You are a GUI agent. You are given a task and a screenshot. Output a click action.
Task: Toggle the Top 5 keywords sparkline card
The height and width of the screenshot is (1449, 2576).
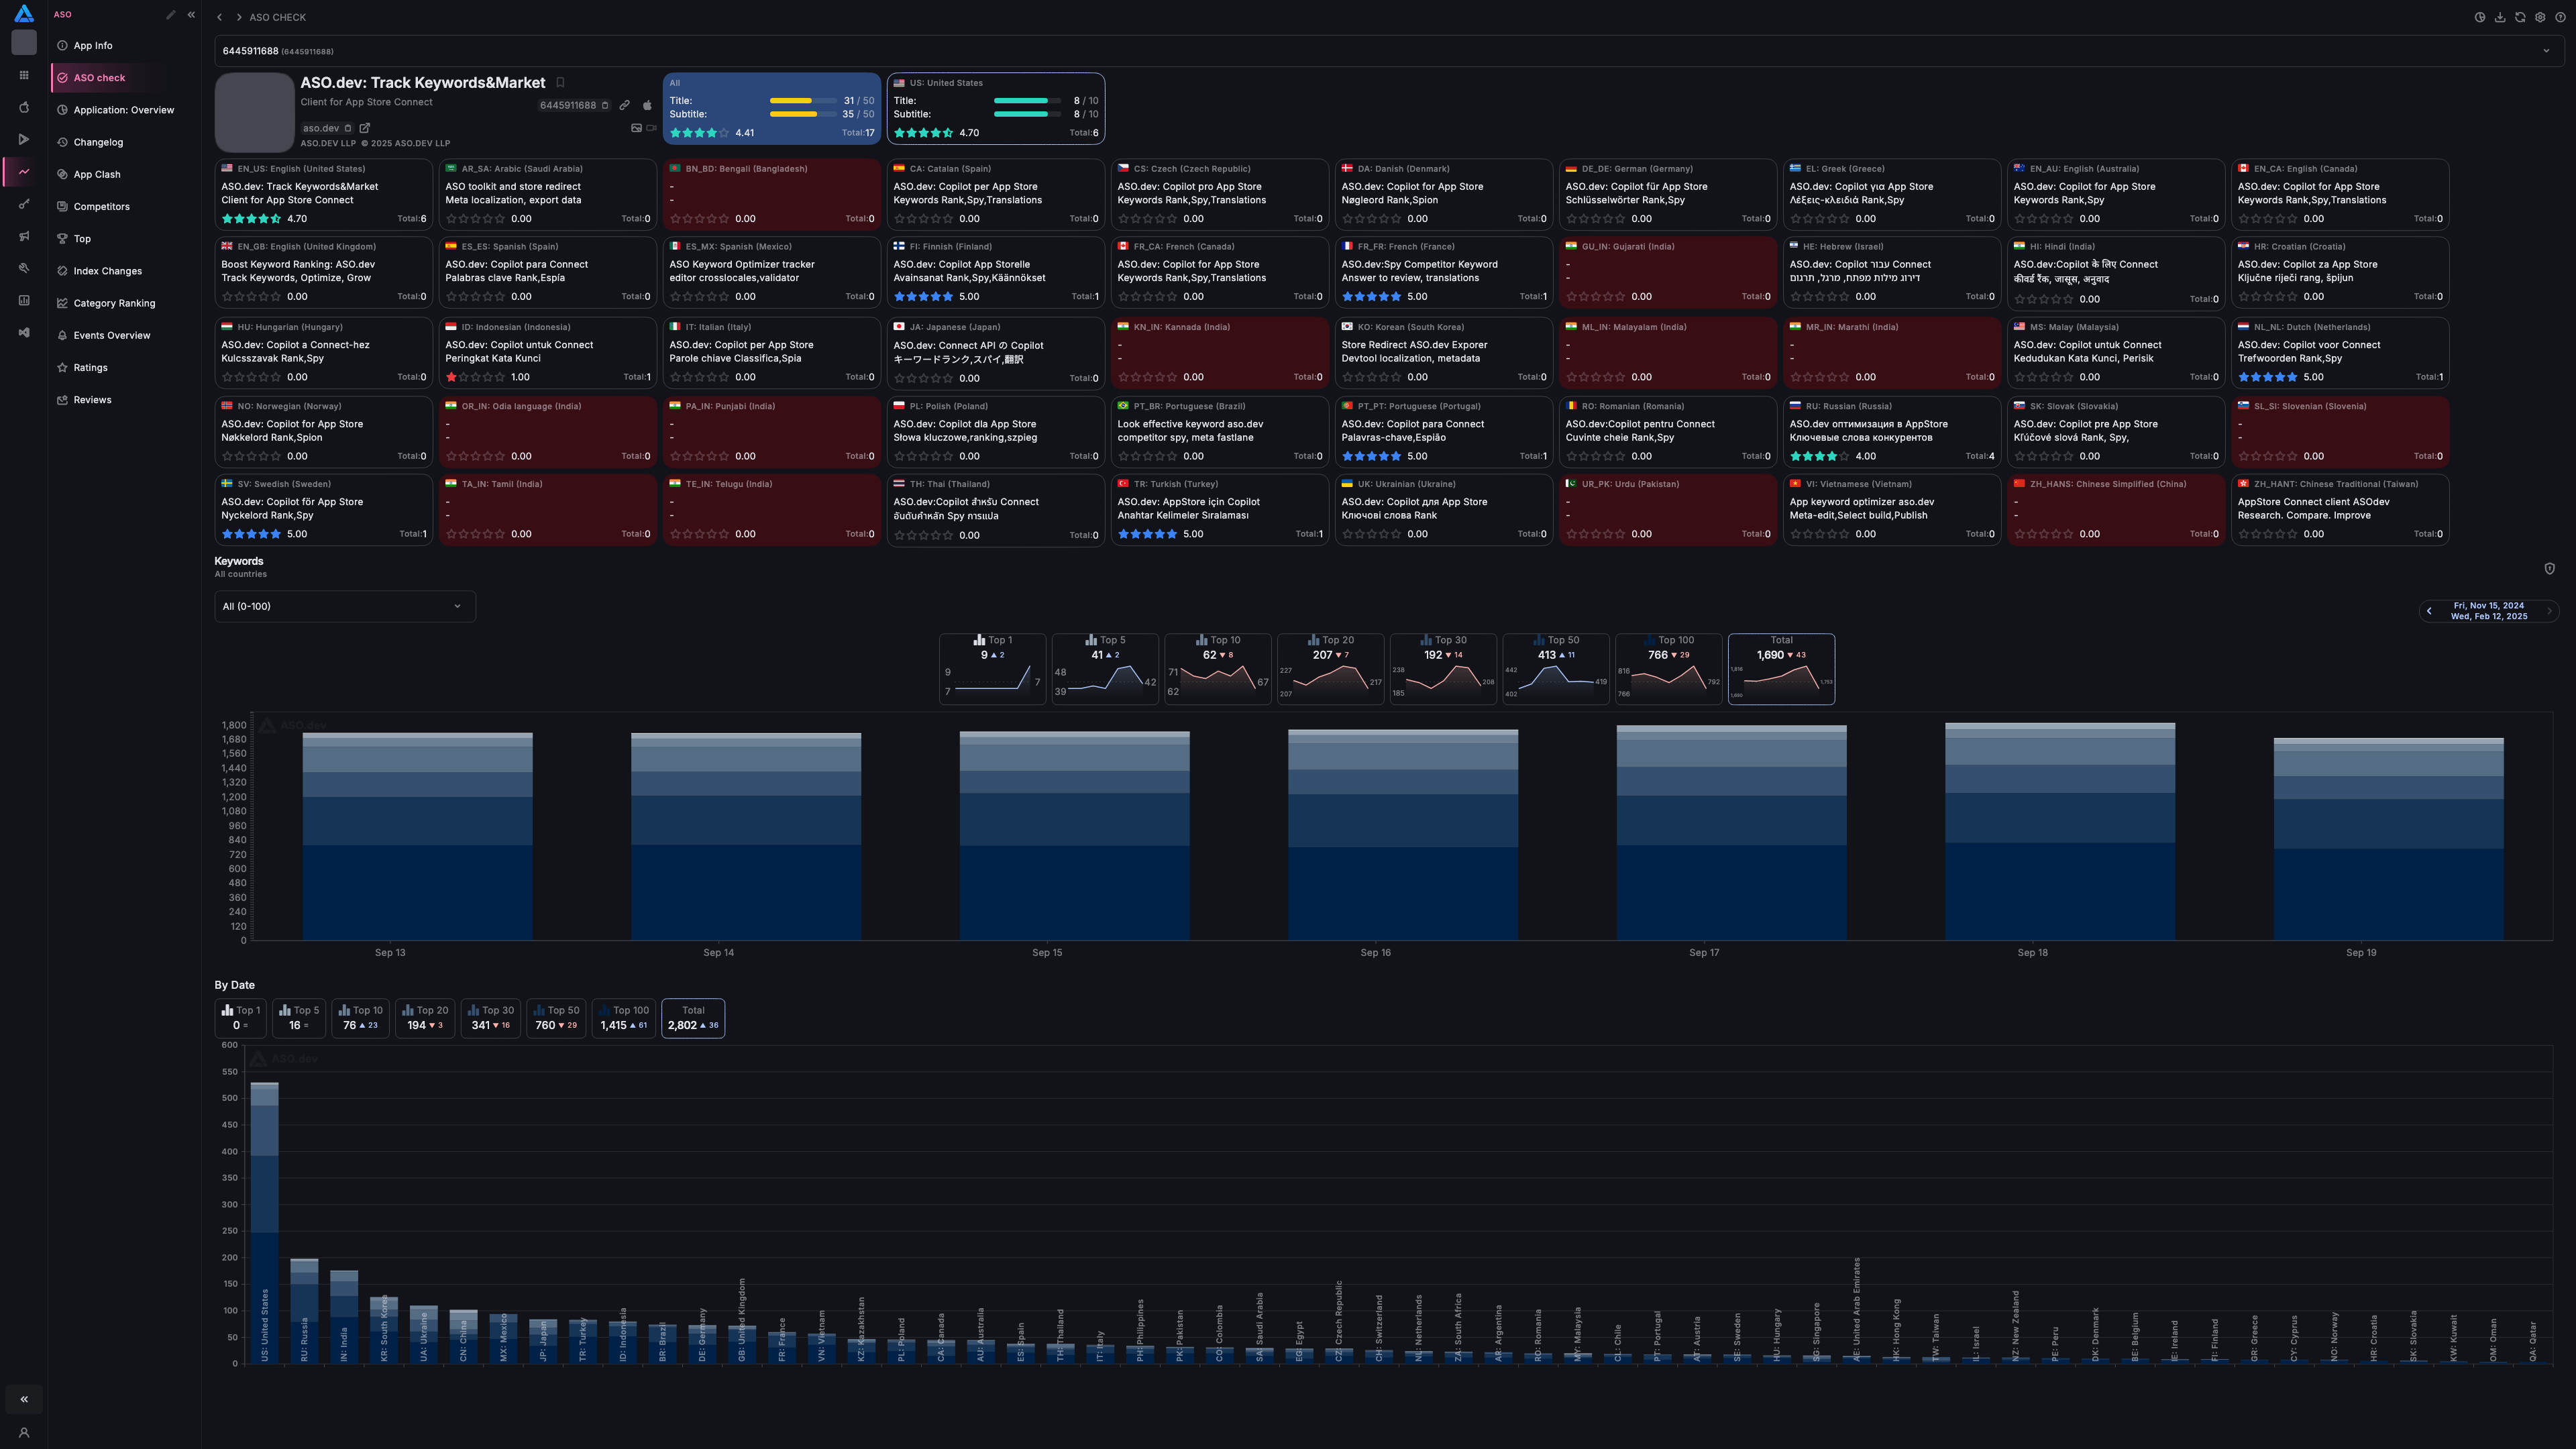pyautogui.click(x=1105, y=669)
